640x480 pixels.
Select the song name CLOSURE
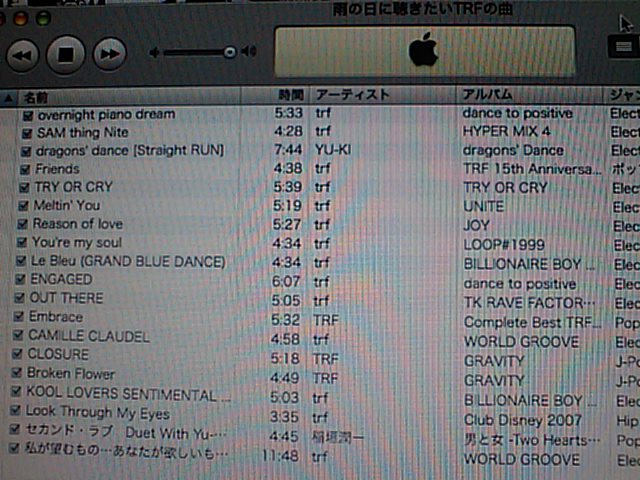[58, 354]
